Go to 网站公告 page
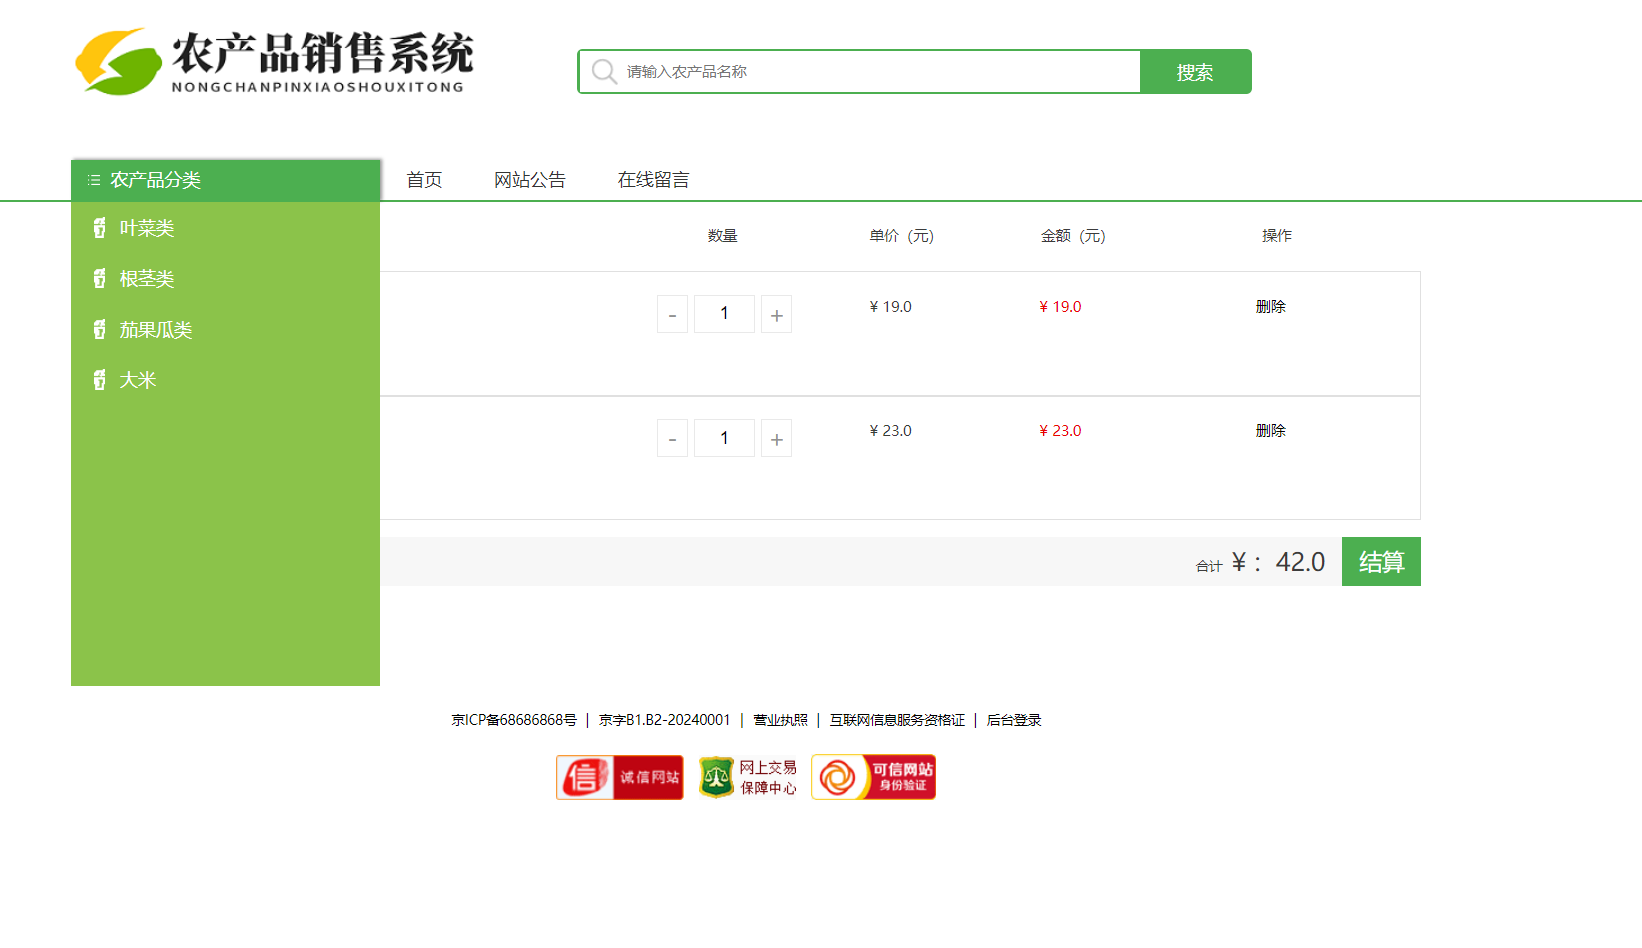The width and height of the screenshot is (1642, 948). (x=530, y=180)
